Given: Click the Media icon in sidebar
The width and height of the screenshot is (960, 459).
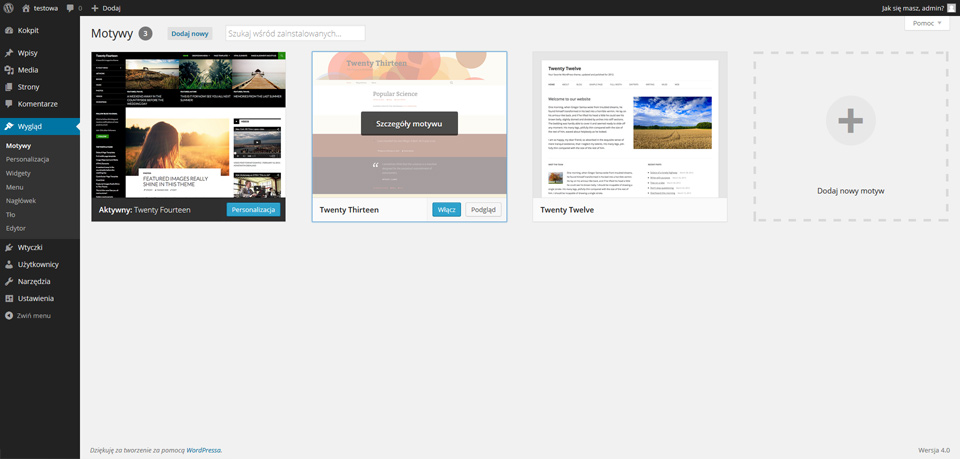Looking at the screenshot, I should point(9,70).
